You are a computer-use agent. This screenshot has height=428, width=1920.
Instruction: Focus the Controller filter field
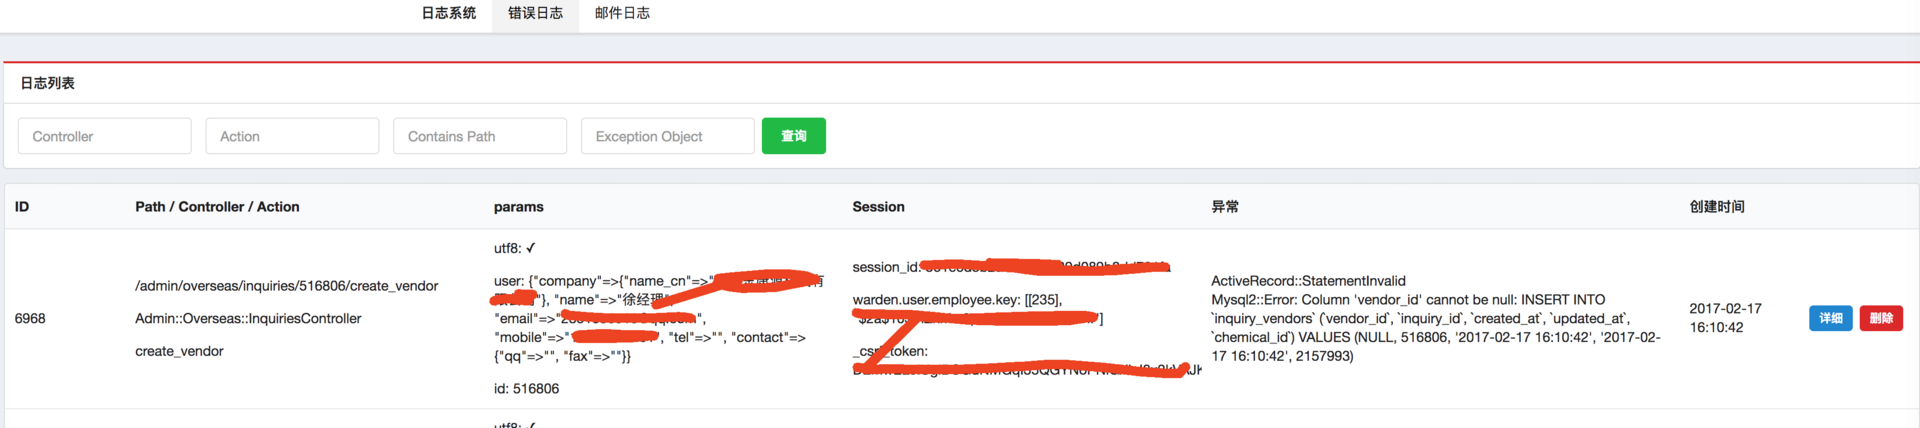pos(105,136)
